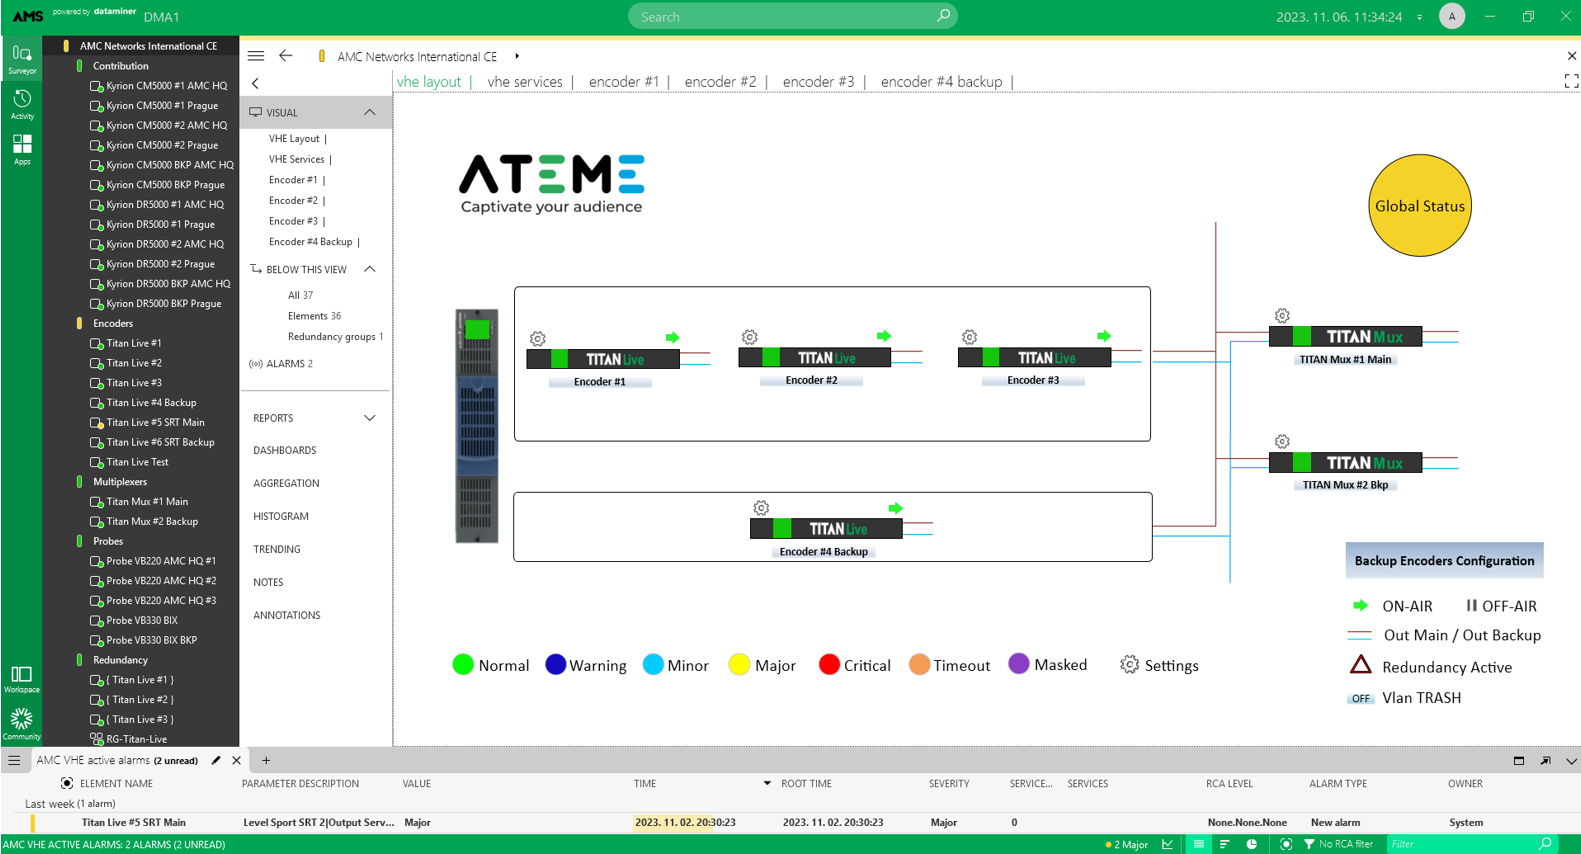Open ALARMS 2 in side panel
The height and width of the screenshot is (854, 1581).
click(x=281, y=363)
